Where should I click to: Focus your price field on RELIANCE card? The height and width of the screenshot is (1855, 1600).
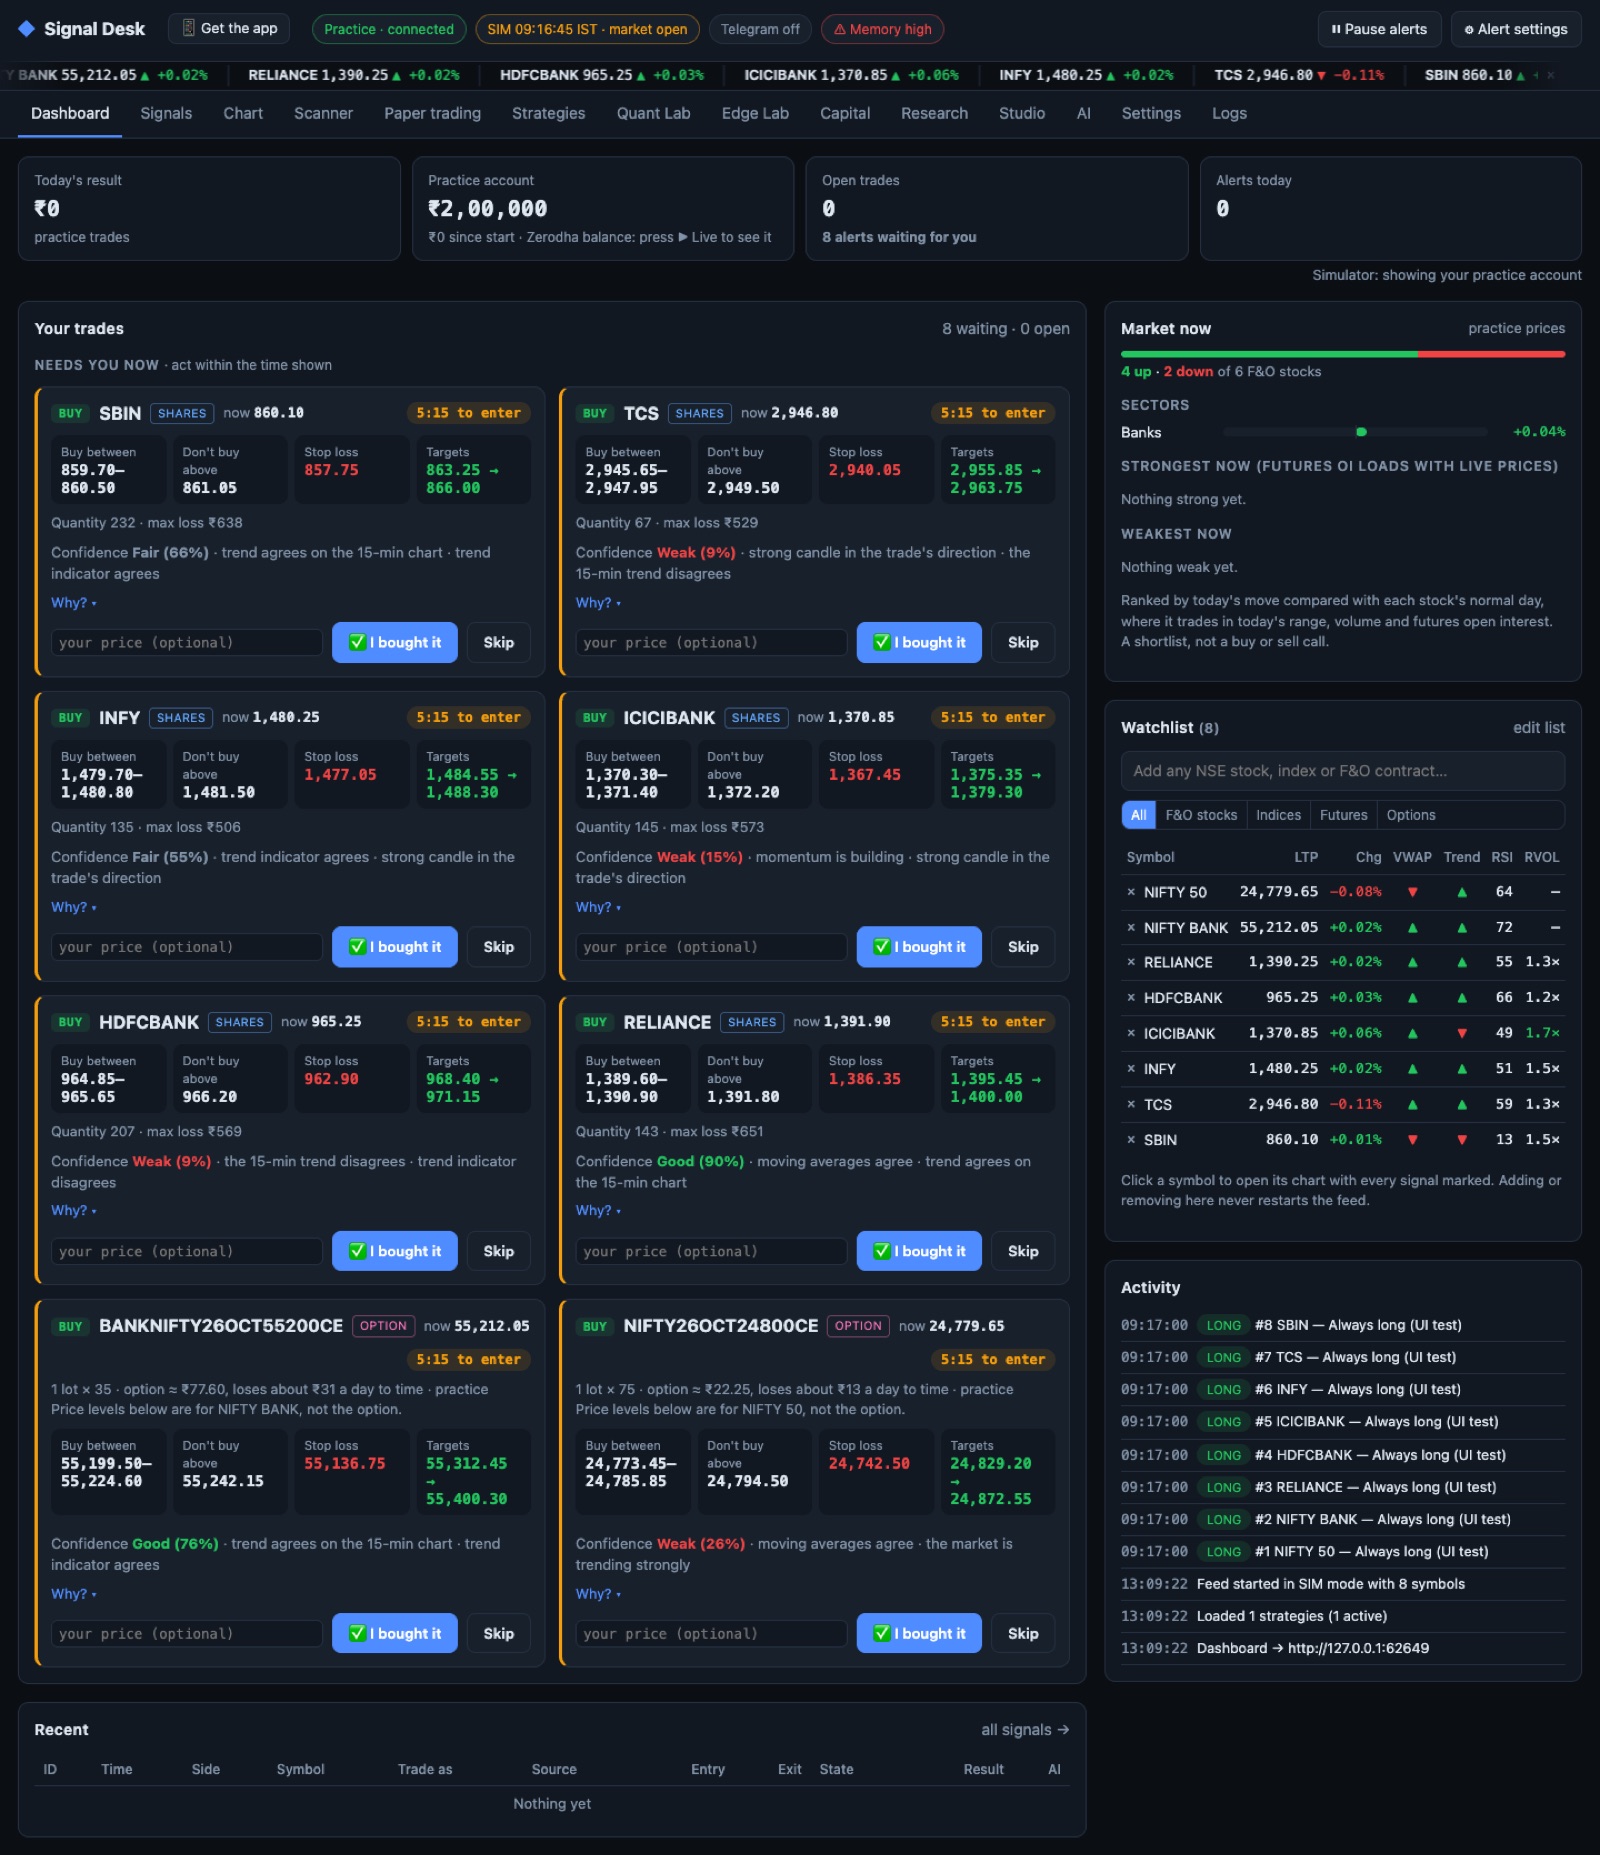coord(711,1251)
